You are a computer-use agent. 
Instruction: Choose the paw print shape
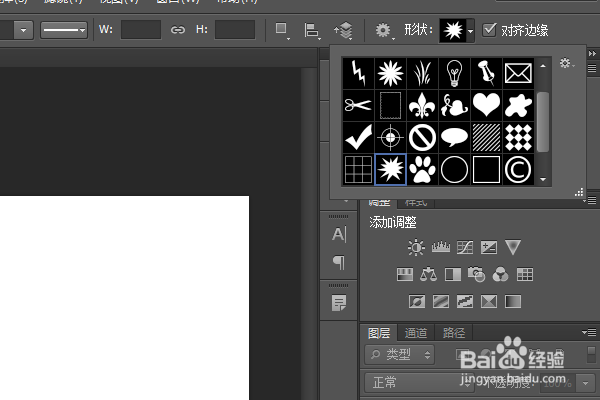tap(422, 169)
